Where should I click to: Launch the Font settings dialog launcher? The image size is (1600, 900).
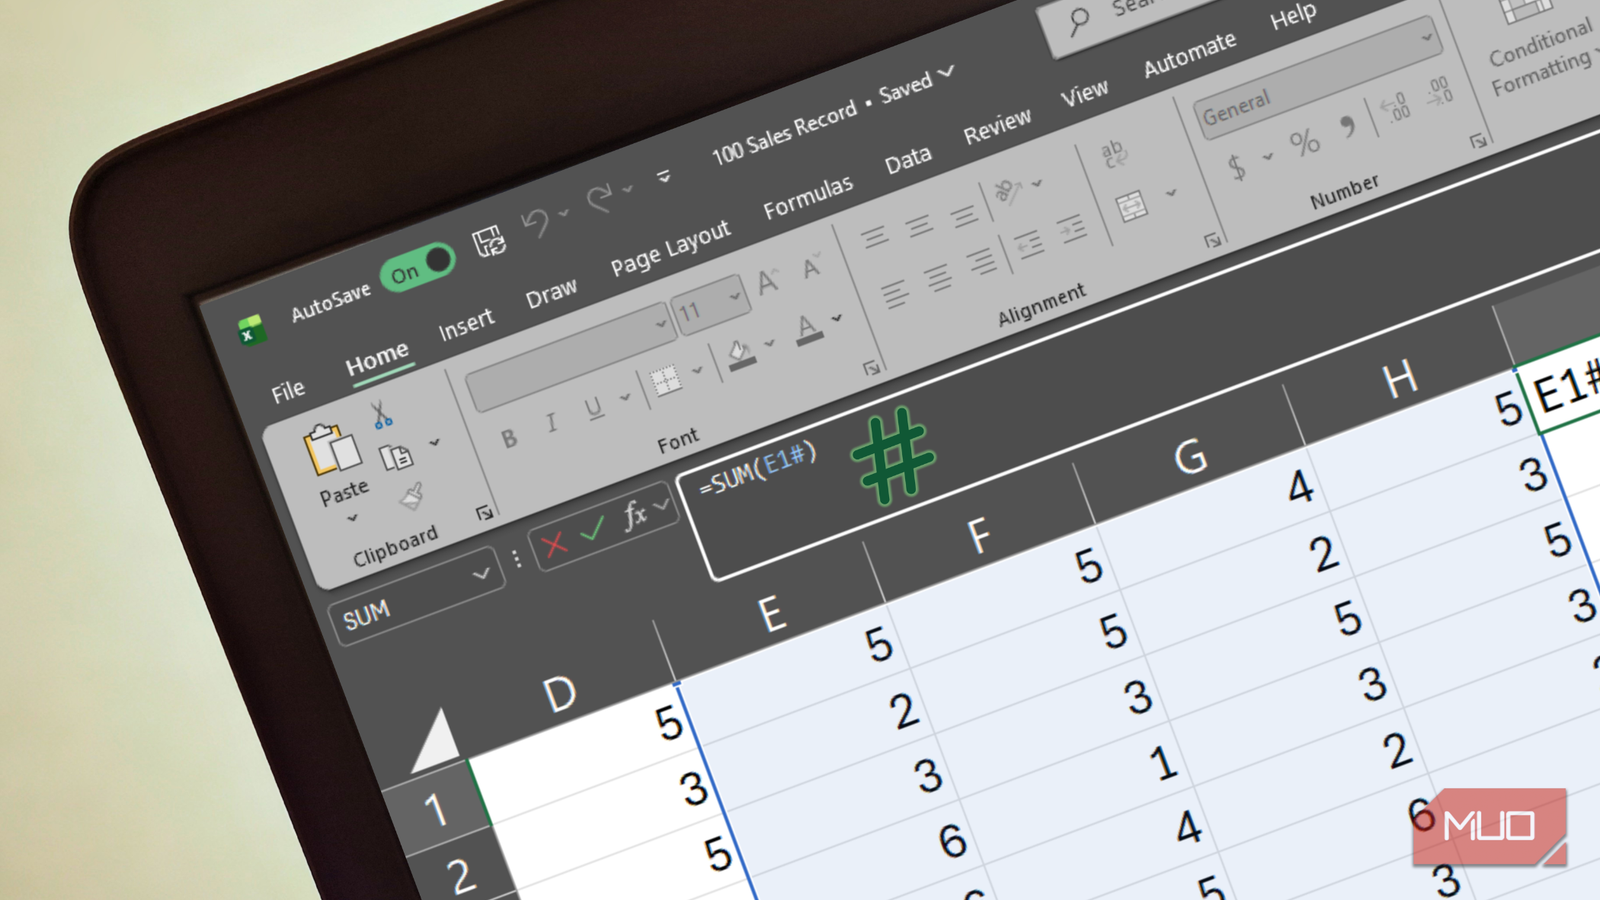click(872, 369)
